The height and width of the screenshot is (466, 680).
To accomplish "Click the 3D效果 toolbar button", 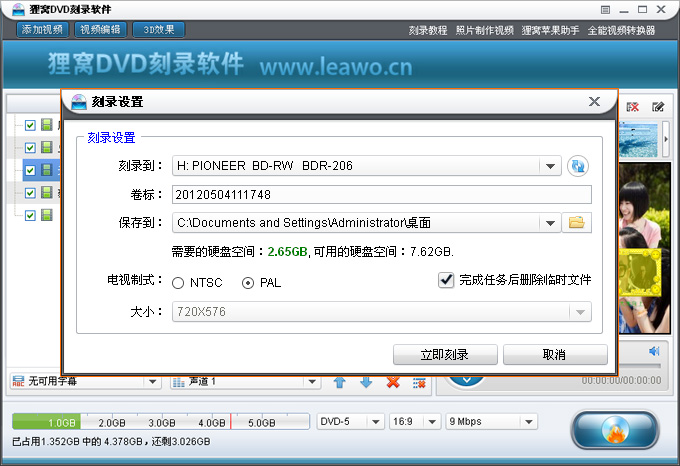I will pyautogui.click(x=159, y=30).
